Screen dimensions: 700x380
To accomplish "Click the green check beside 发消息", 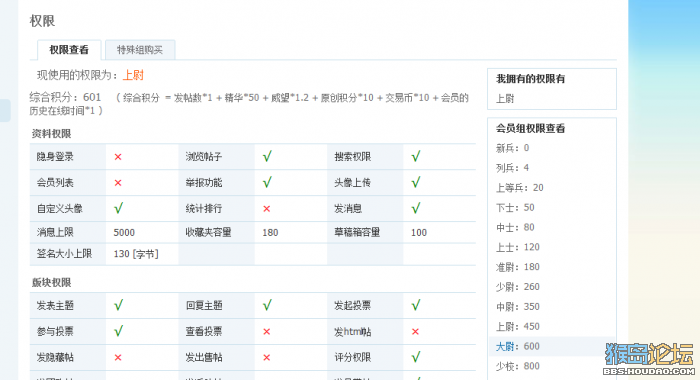I will [416, 209].
